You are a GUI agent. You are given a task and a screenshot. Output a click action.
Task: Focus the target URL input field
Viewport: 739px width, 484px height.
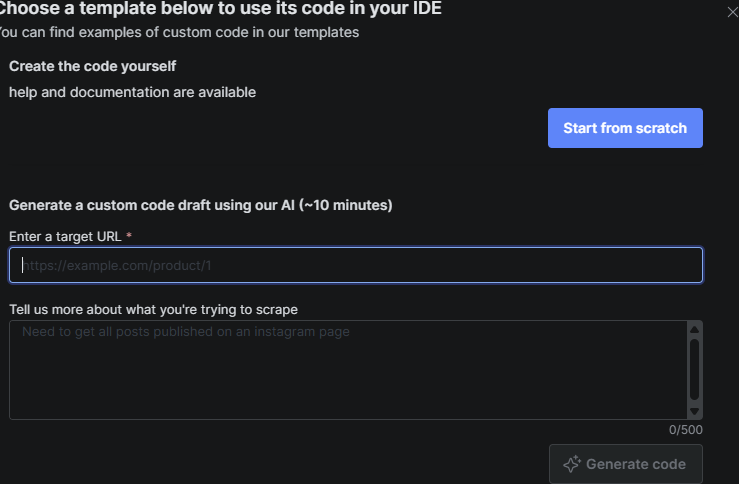[x=355, y=265]
